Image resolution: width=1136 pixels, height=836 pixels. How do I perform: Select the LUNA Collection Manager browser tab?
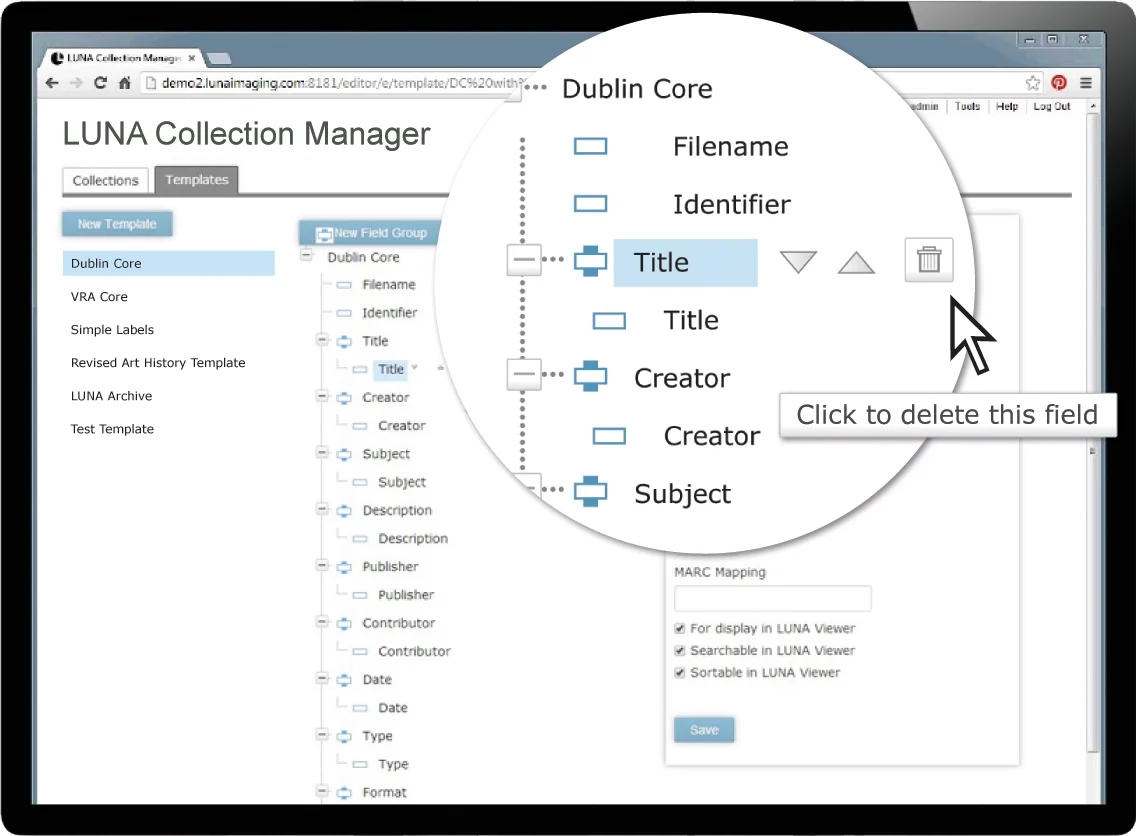coord(122,58)
